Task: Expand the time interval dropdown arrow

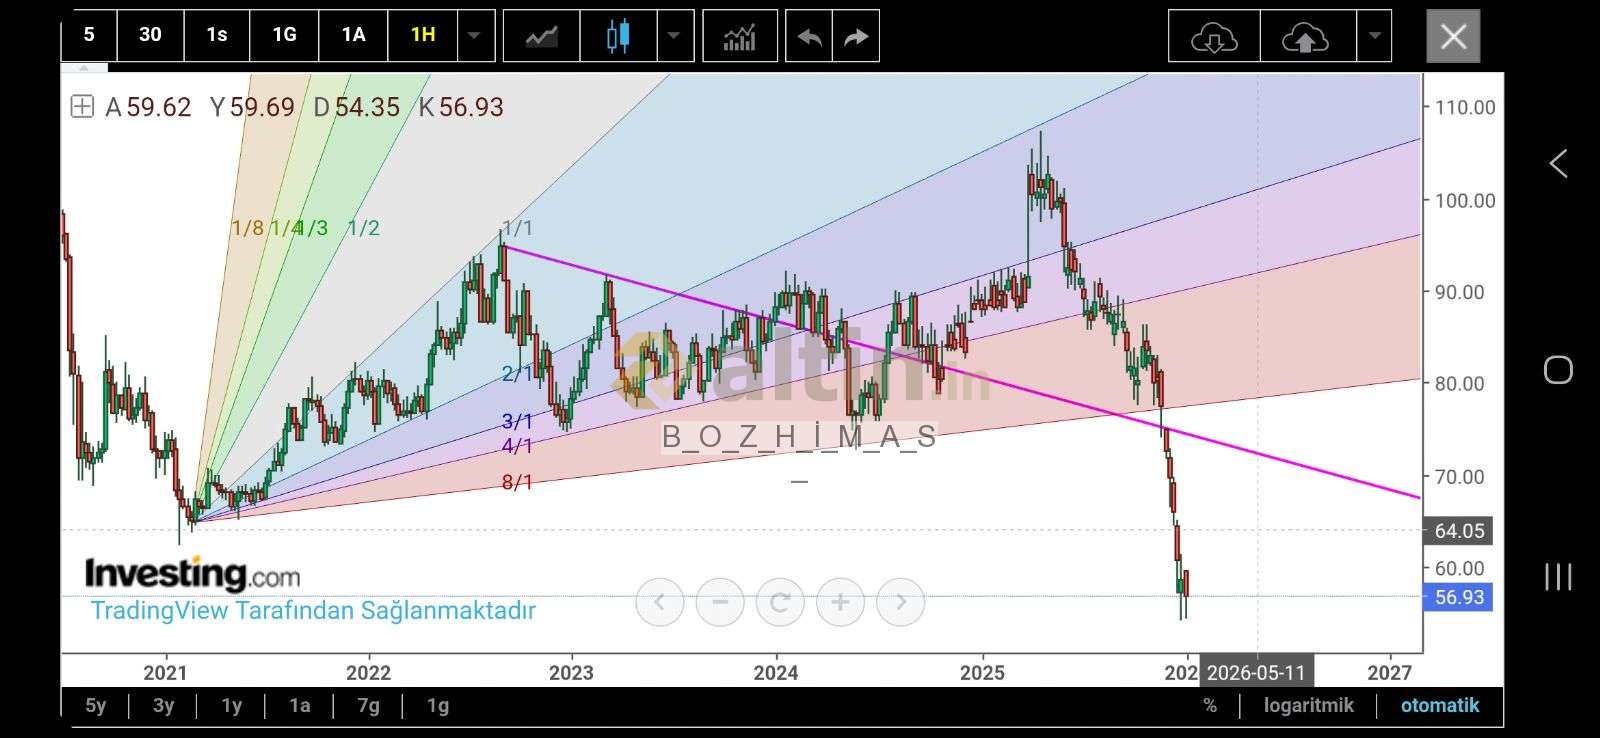Action: coord(475,37)
